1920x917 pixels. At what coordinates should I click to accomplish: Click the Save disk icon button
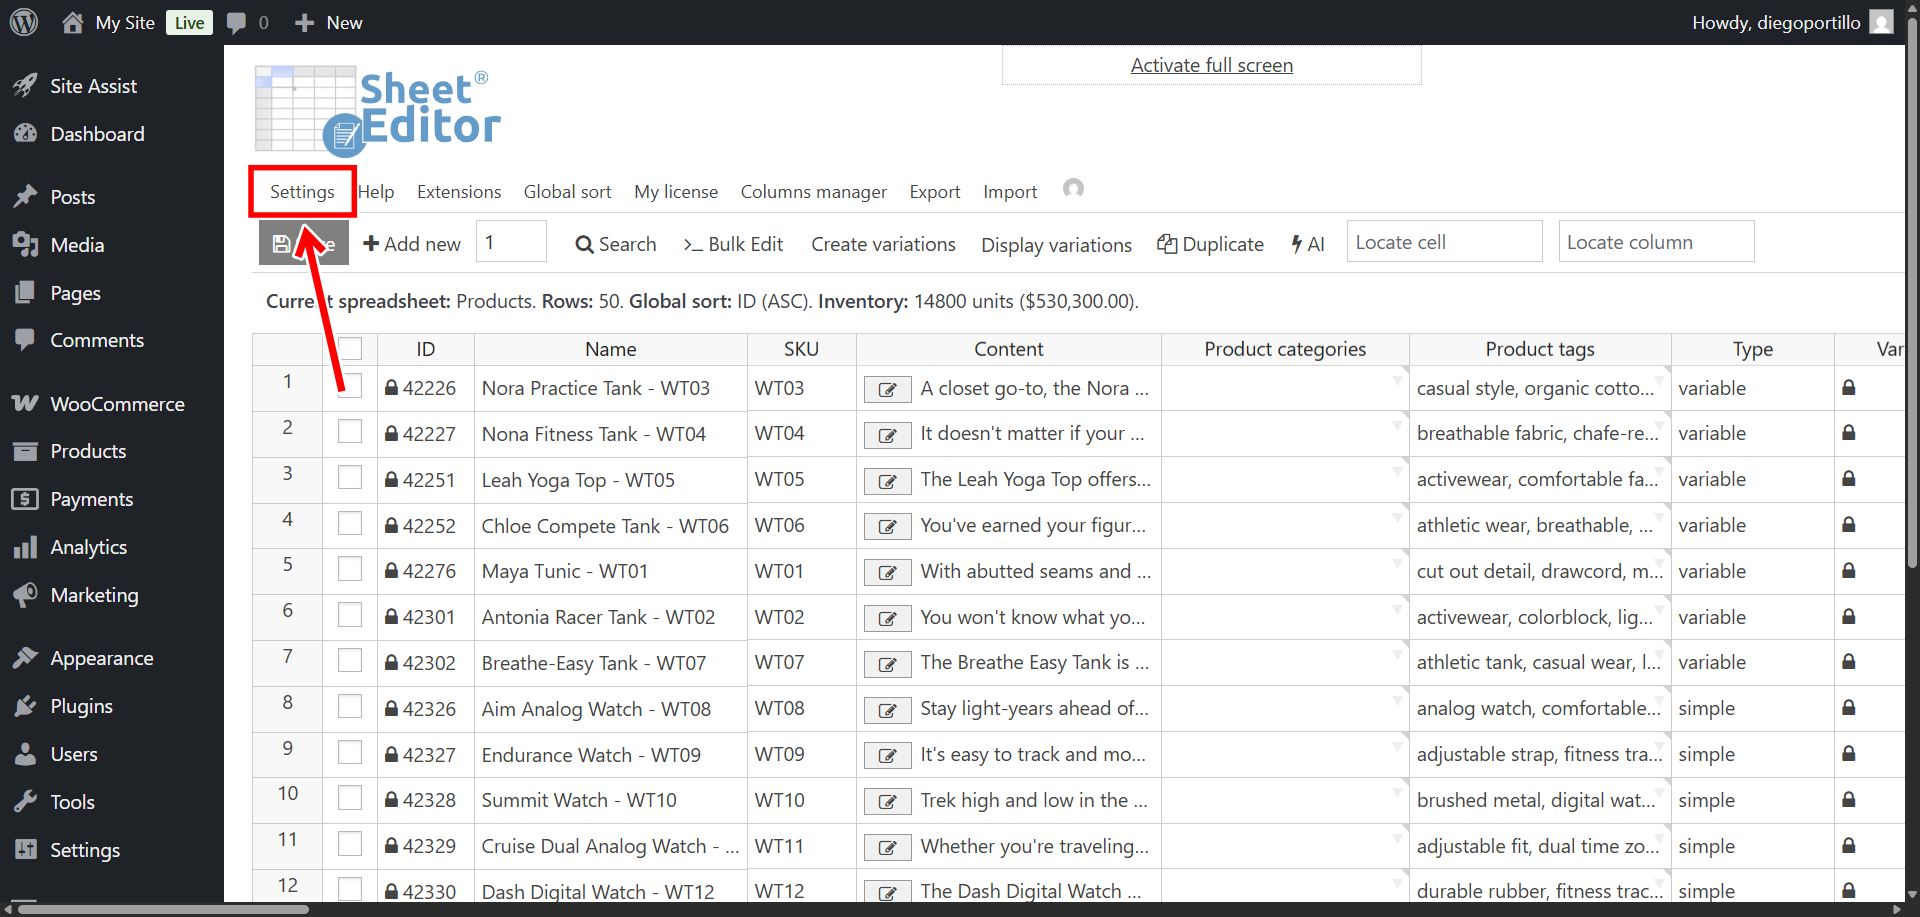pyautogui.click(x=283, y=244)
